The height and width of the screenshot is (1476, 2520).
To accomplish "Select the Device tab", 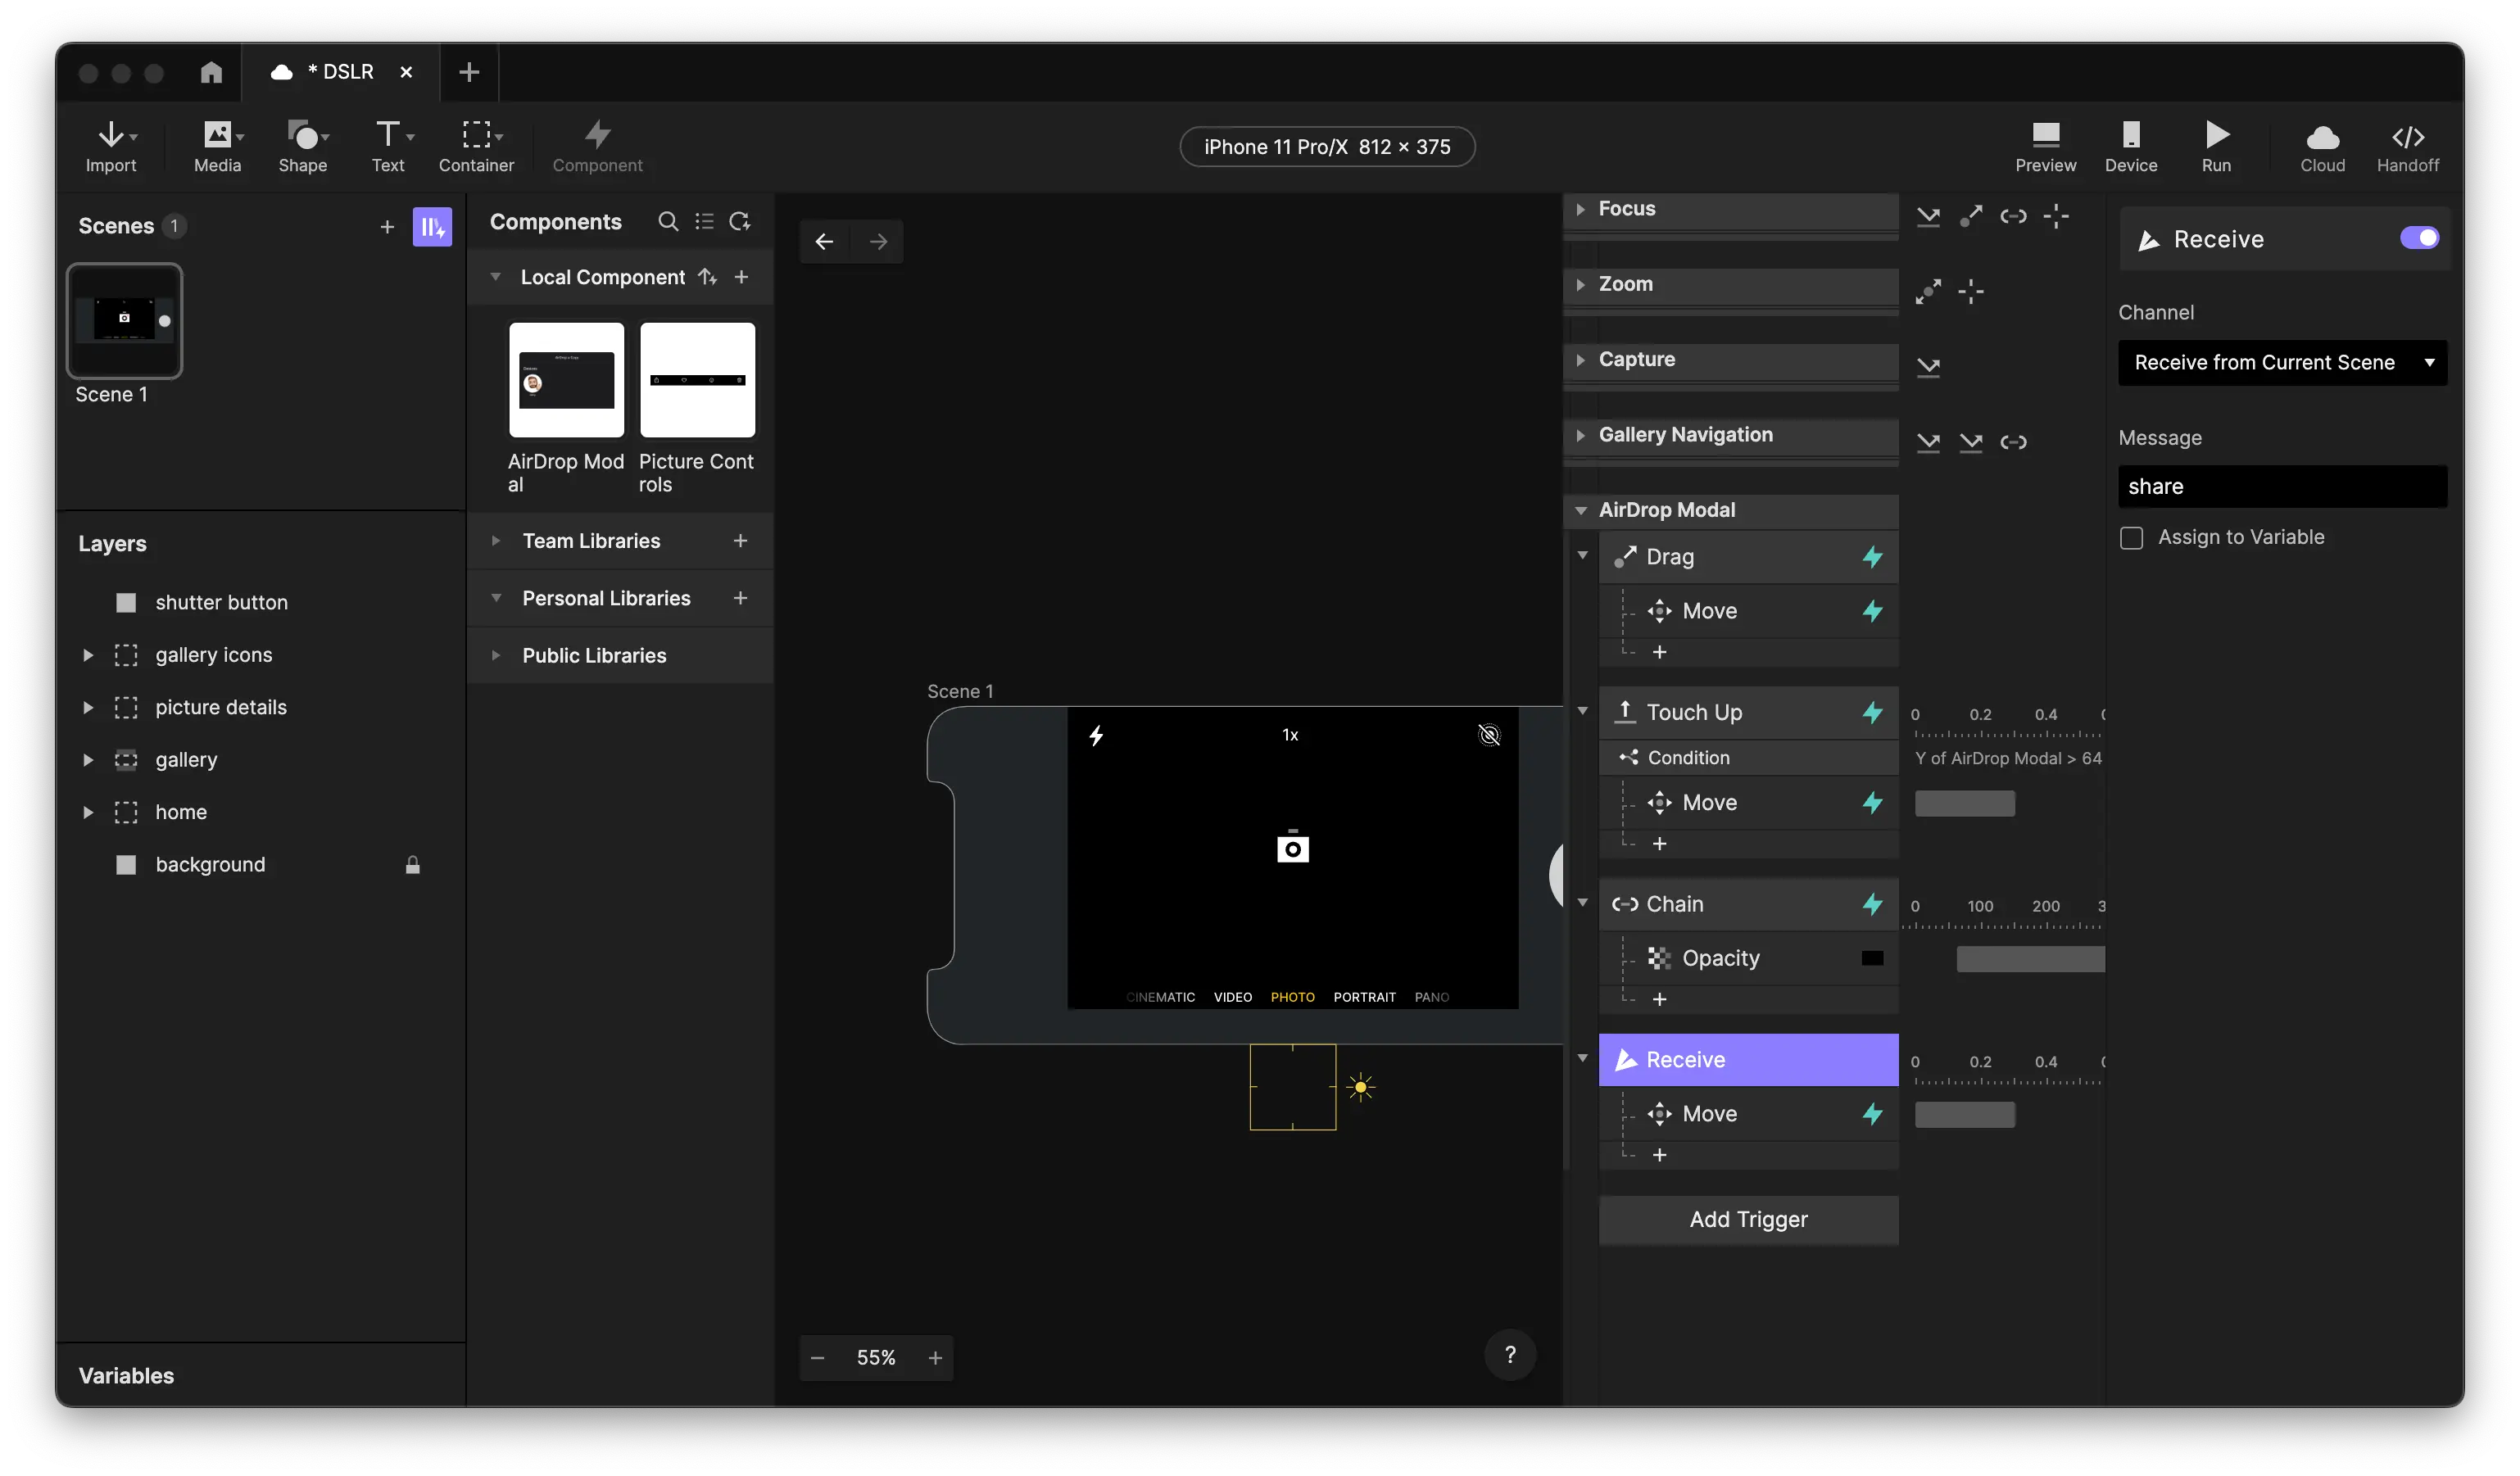I will point(2132,144).
